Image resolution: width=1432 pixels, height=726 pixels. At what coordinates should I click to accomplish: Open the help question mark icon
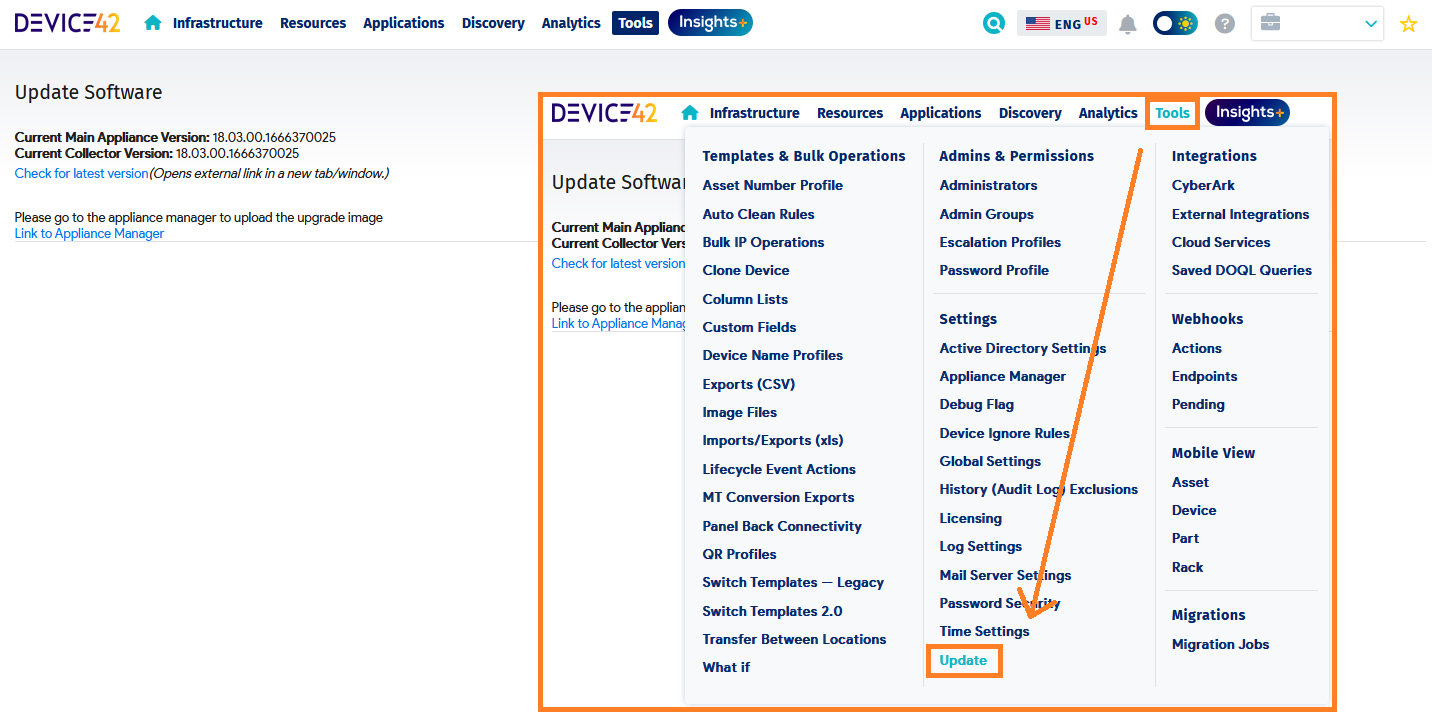click(1225, 23)
